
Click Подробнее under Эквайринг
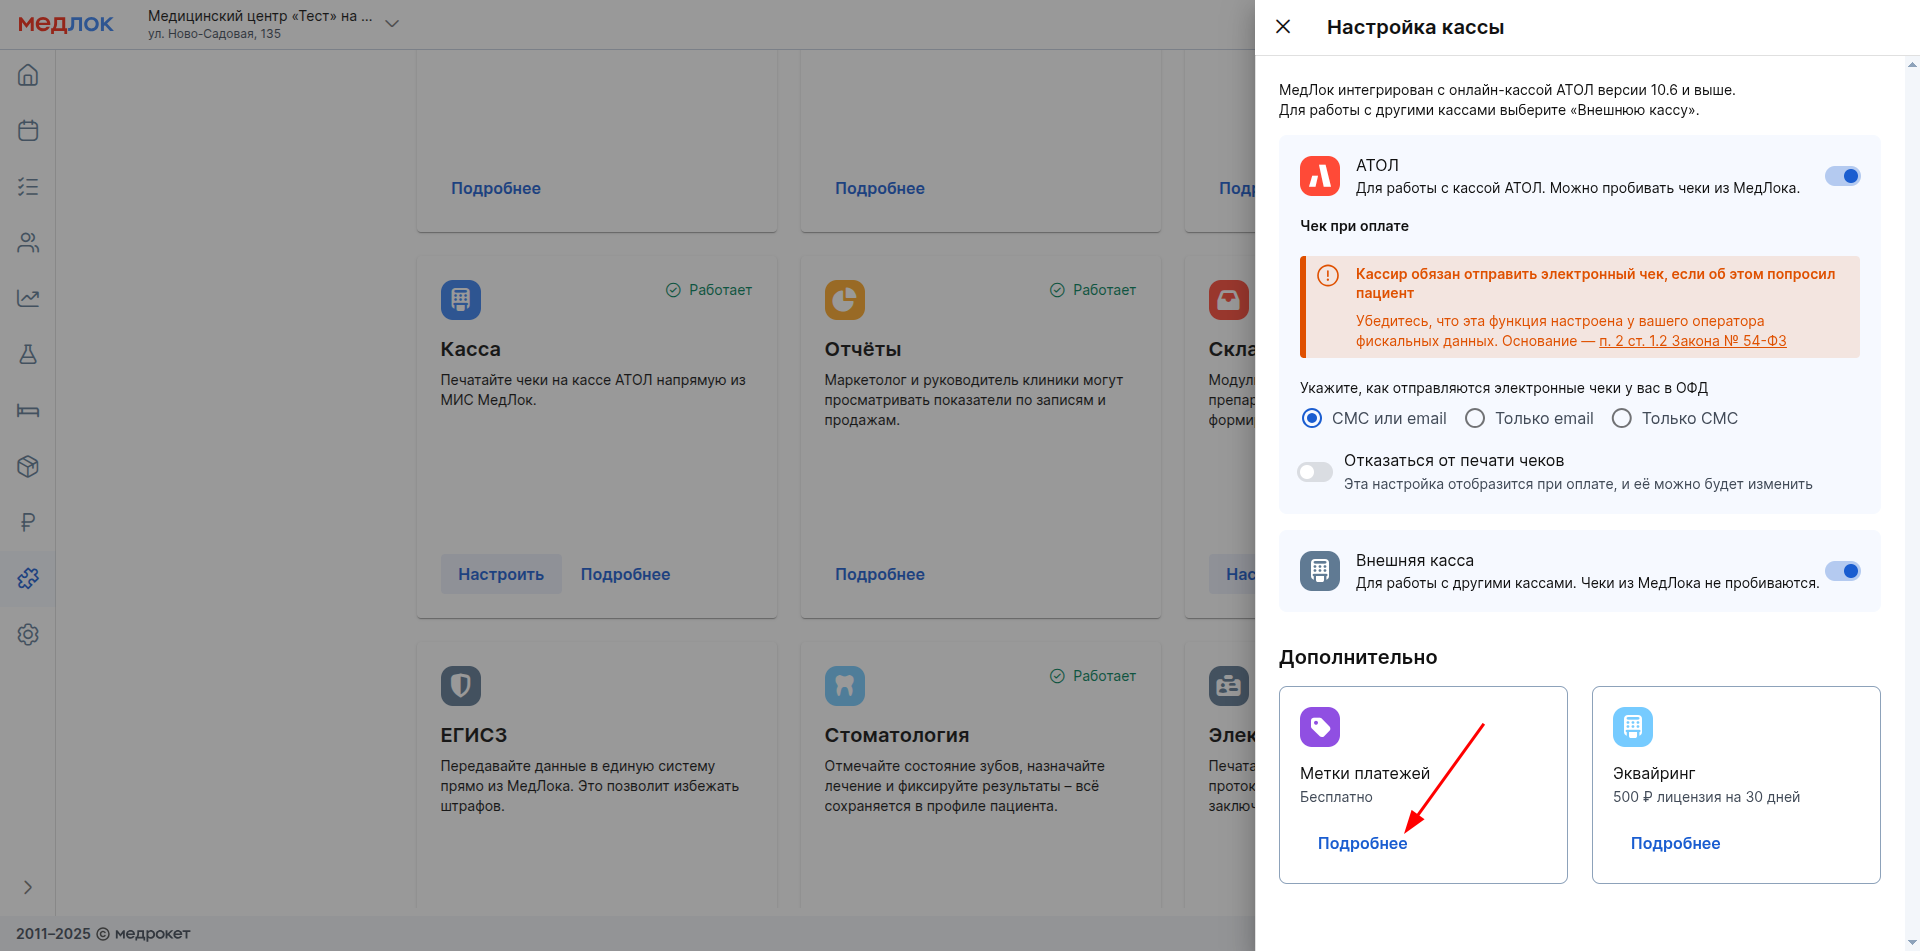click(x=1675, y=843)
